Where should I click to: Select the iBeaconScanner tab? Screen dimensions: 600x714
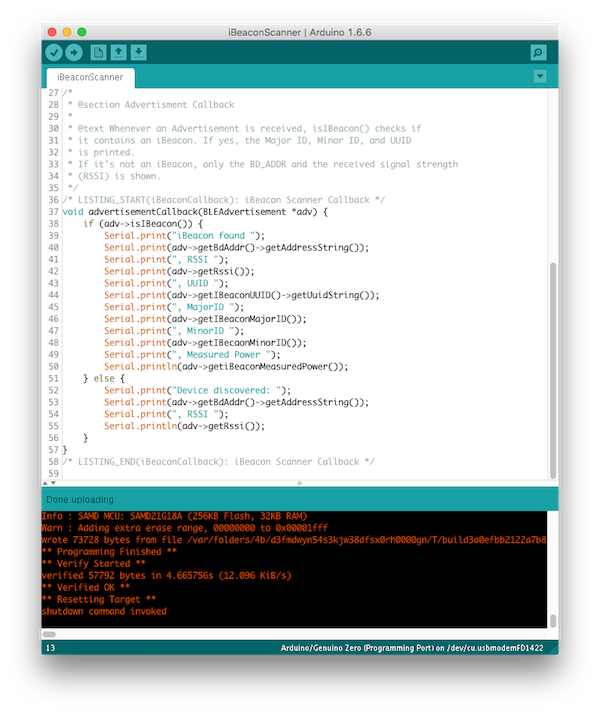90,77
